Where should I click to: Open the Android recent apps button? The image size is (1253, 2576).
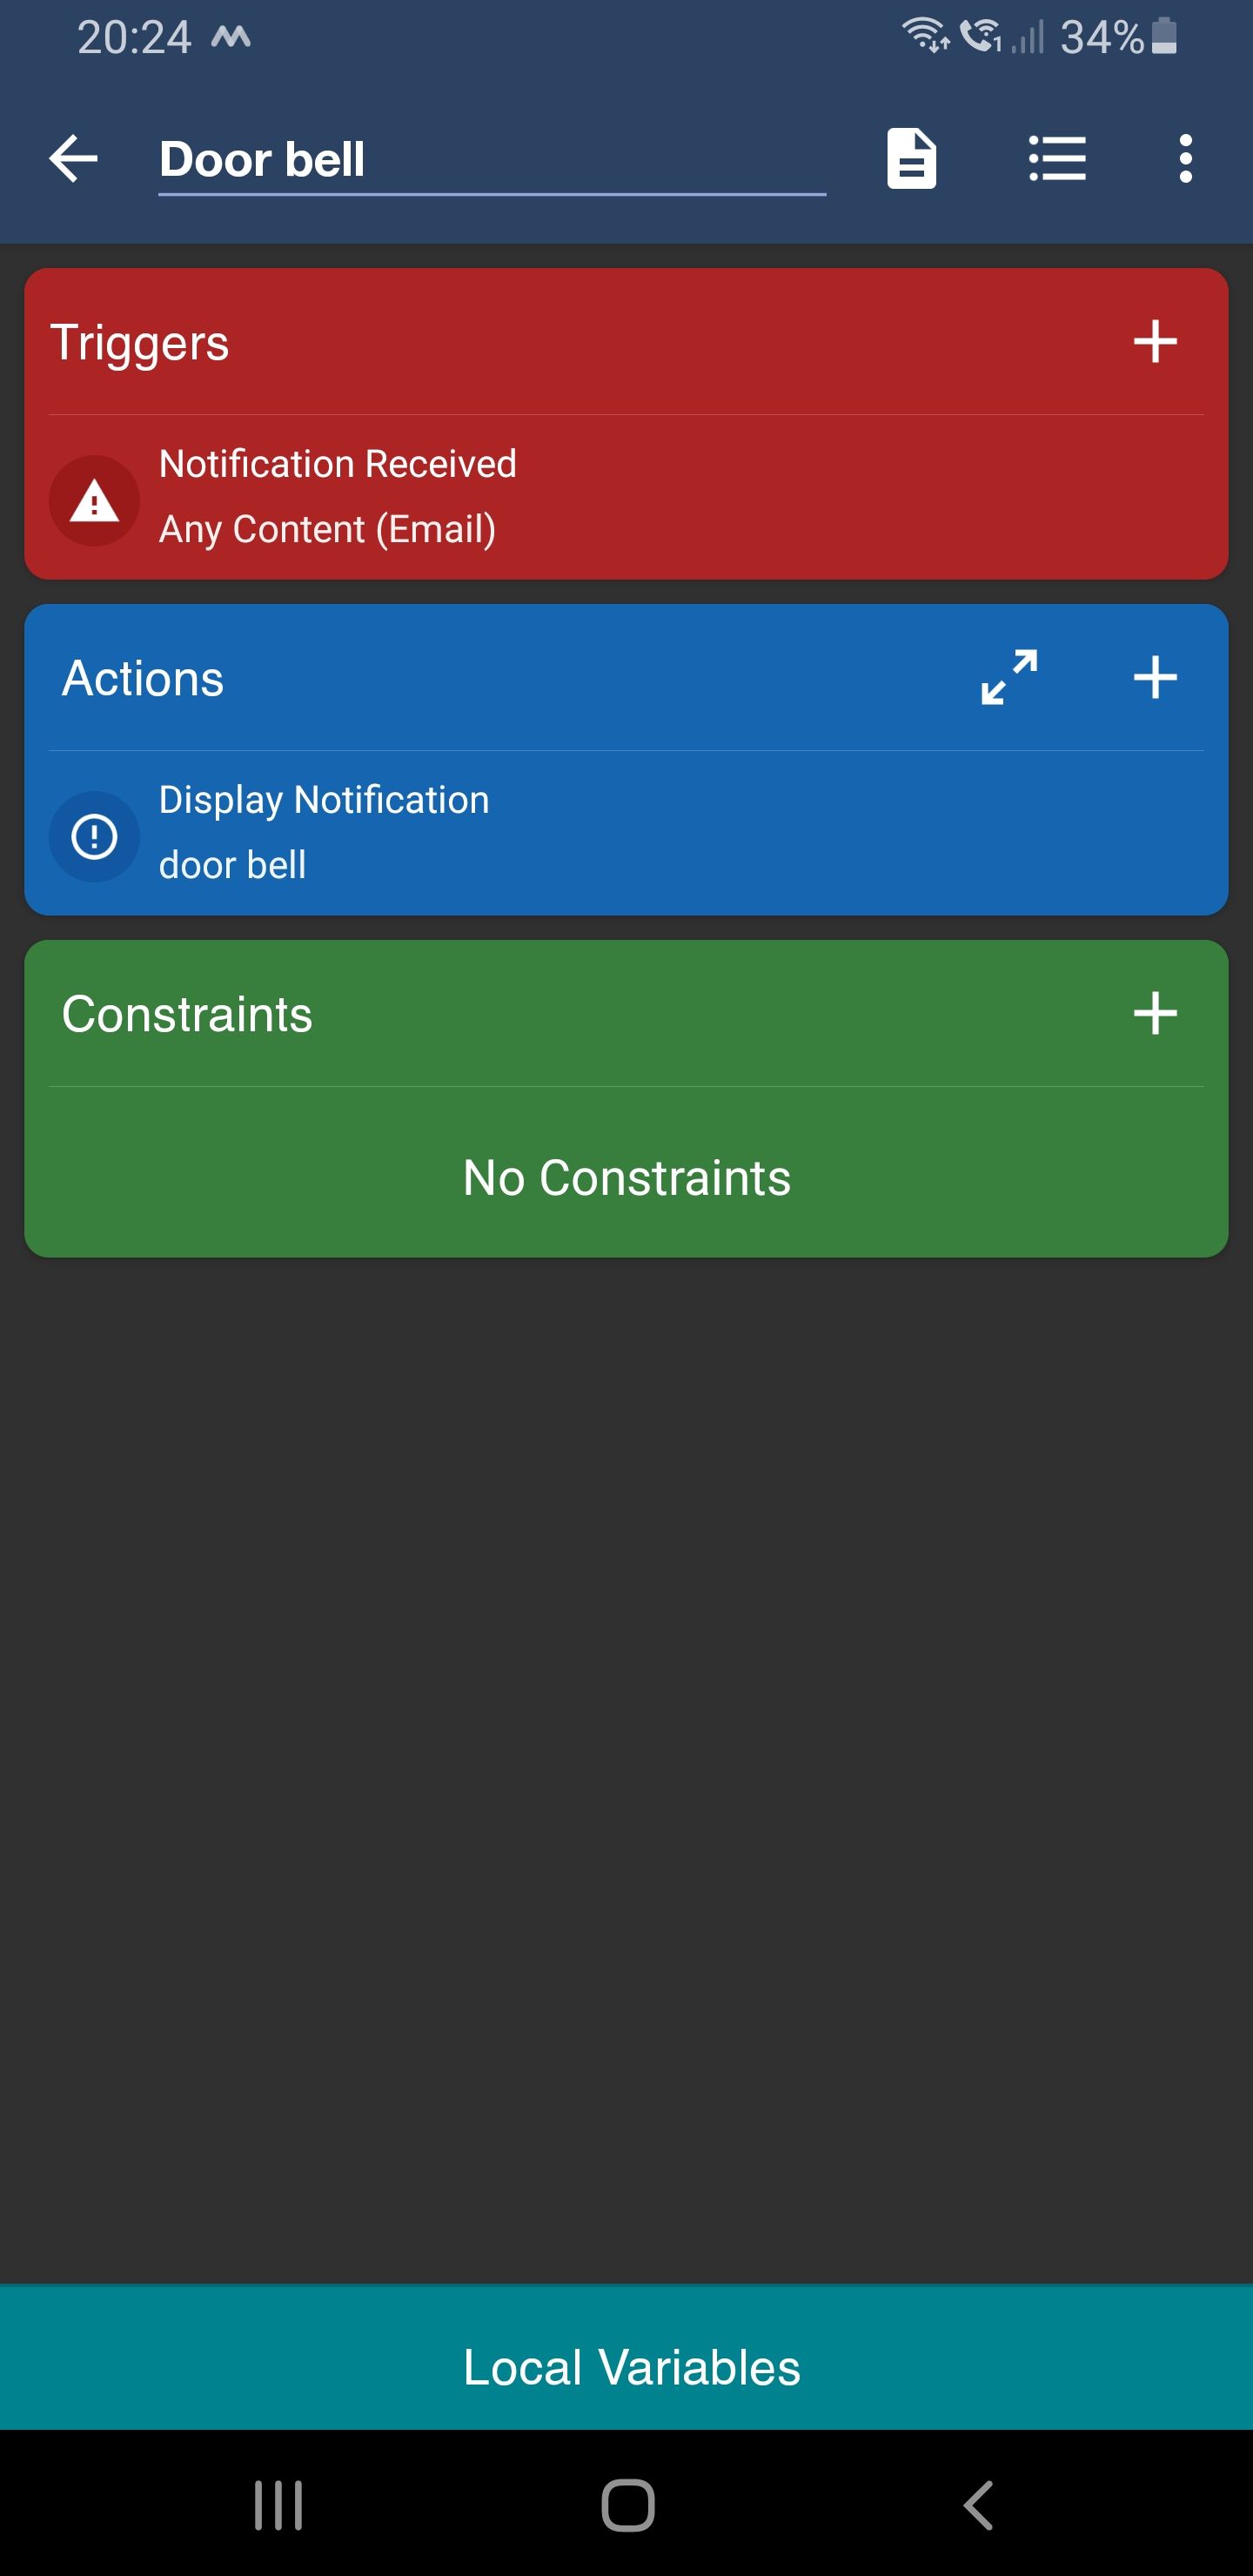click(x=278, y=2505)
